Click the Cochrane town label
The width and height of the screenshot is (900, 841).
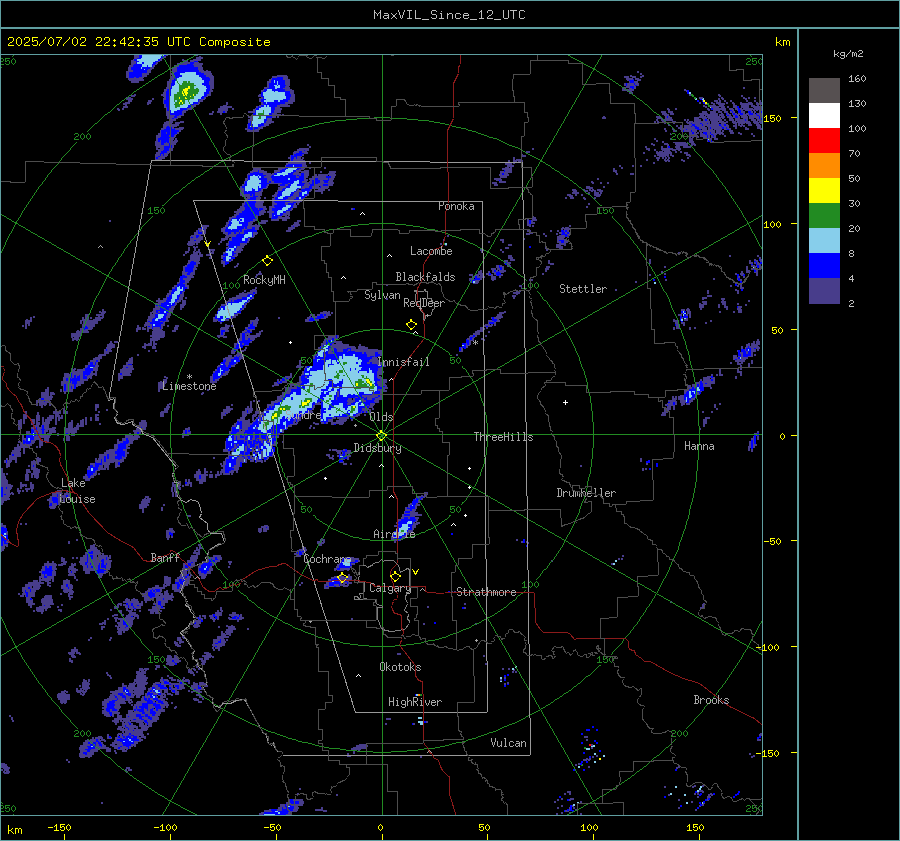[327, 559]
